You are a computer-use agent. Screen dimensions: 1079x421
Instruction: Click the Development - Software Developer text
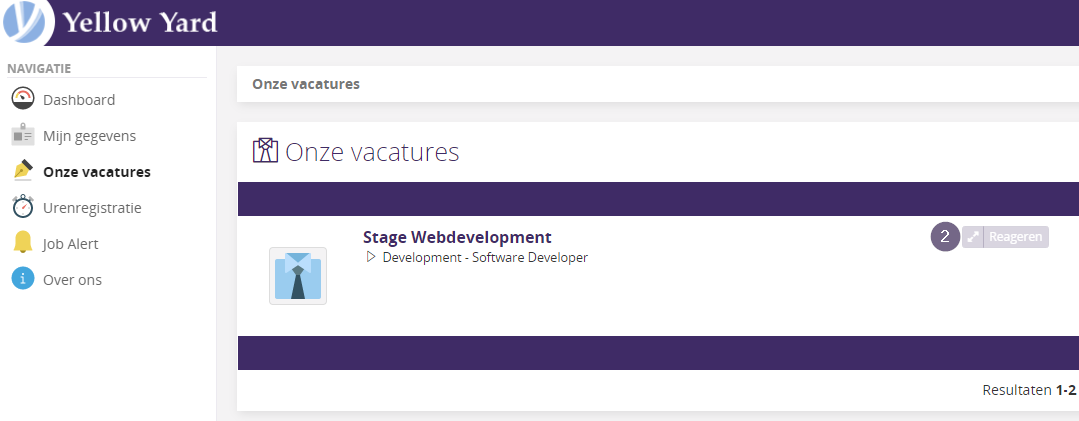(485, 257)
